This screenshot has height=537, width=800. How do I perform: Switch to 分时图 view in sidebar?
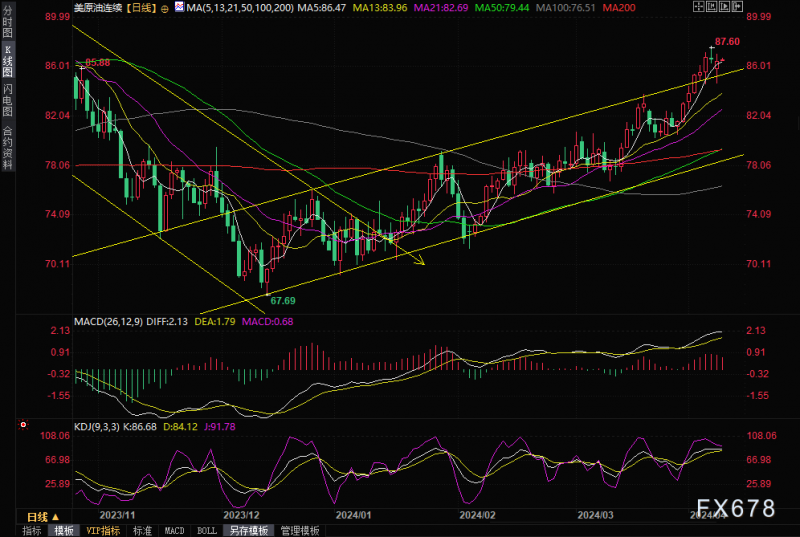coord(7,21)
